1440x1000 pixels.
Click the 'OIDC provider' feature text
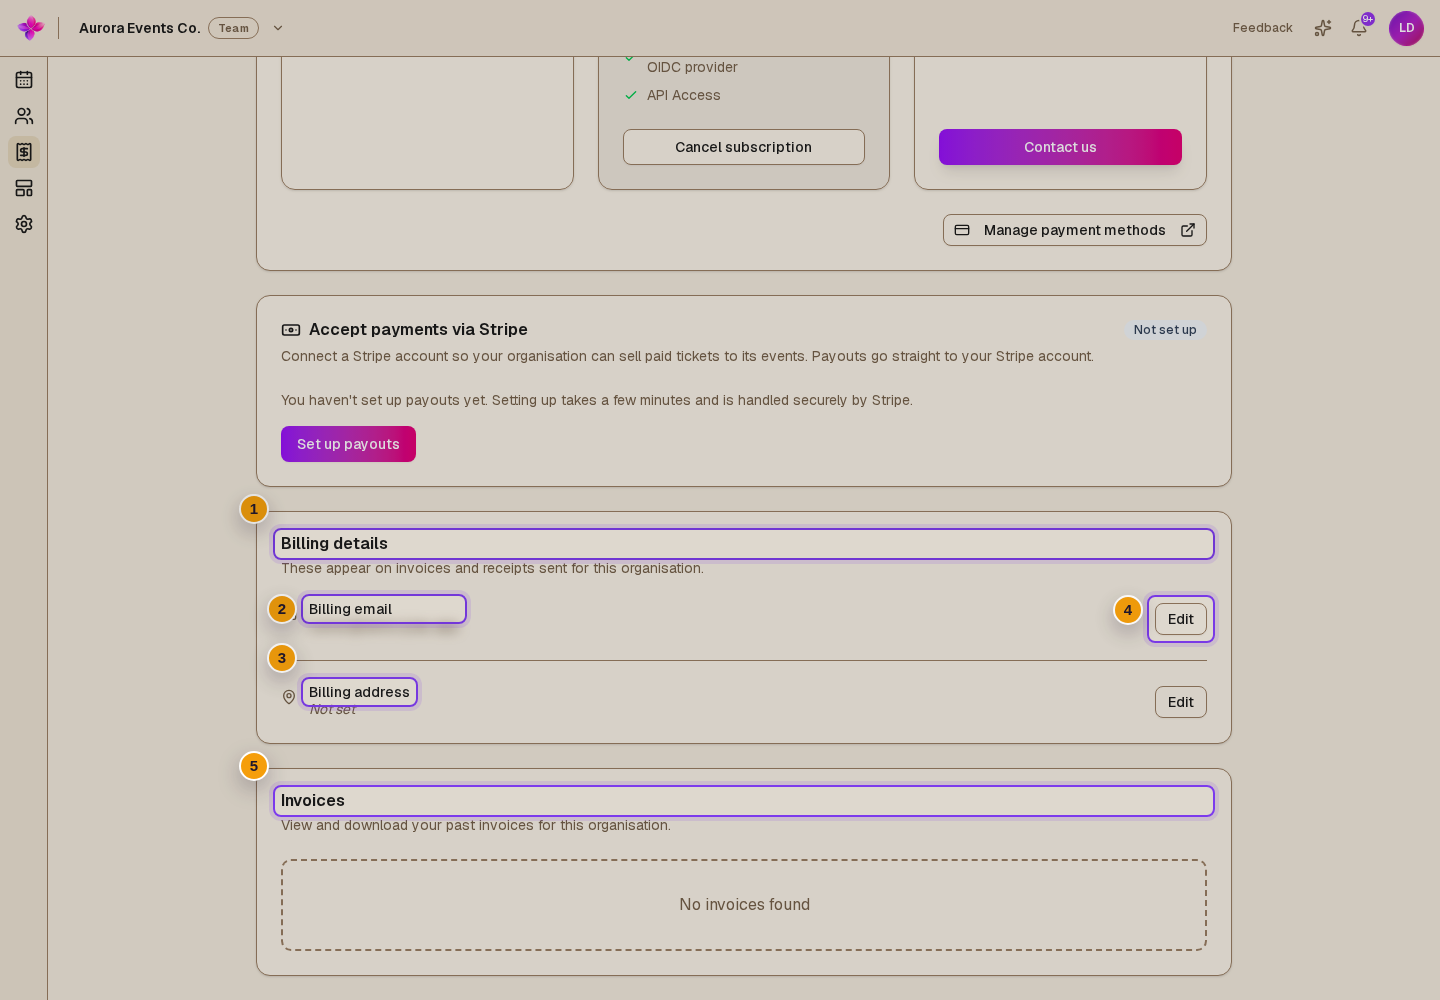[x=692, y=67]
